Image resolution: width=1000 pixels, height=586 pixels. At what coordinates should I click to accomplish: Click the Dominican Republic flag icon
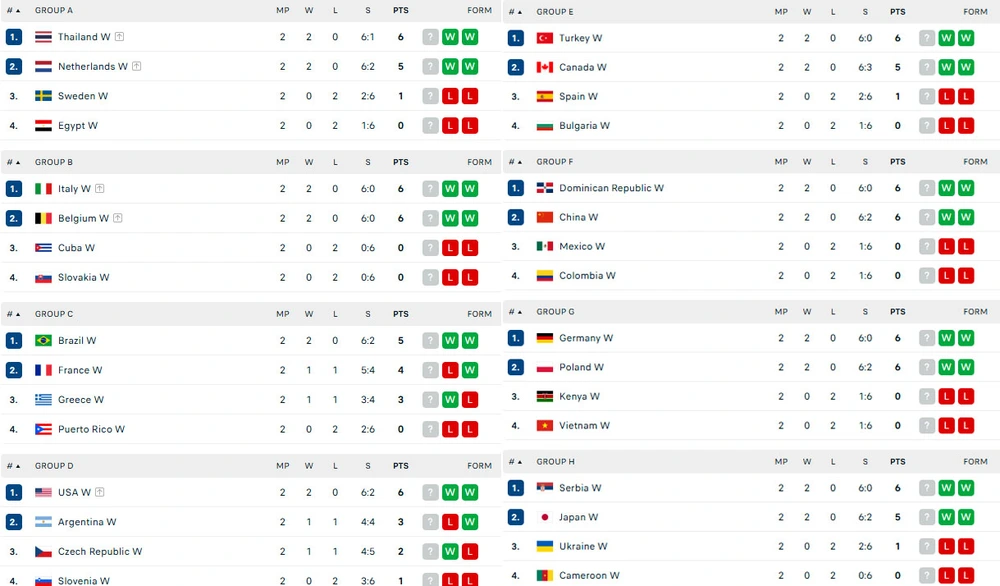(x=545, y=188)
